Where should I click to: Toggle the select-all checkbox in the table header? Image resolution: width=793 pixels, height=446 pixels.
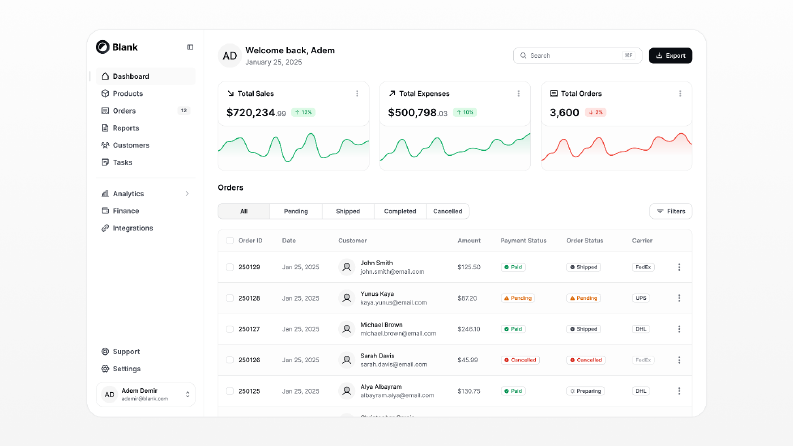point(230,241)
